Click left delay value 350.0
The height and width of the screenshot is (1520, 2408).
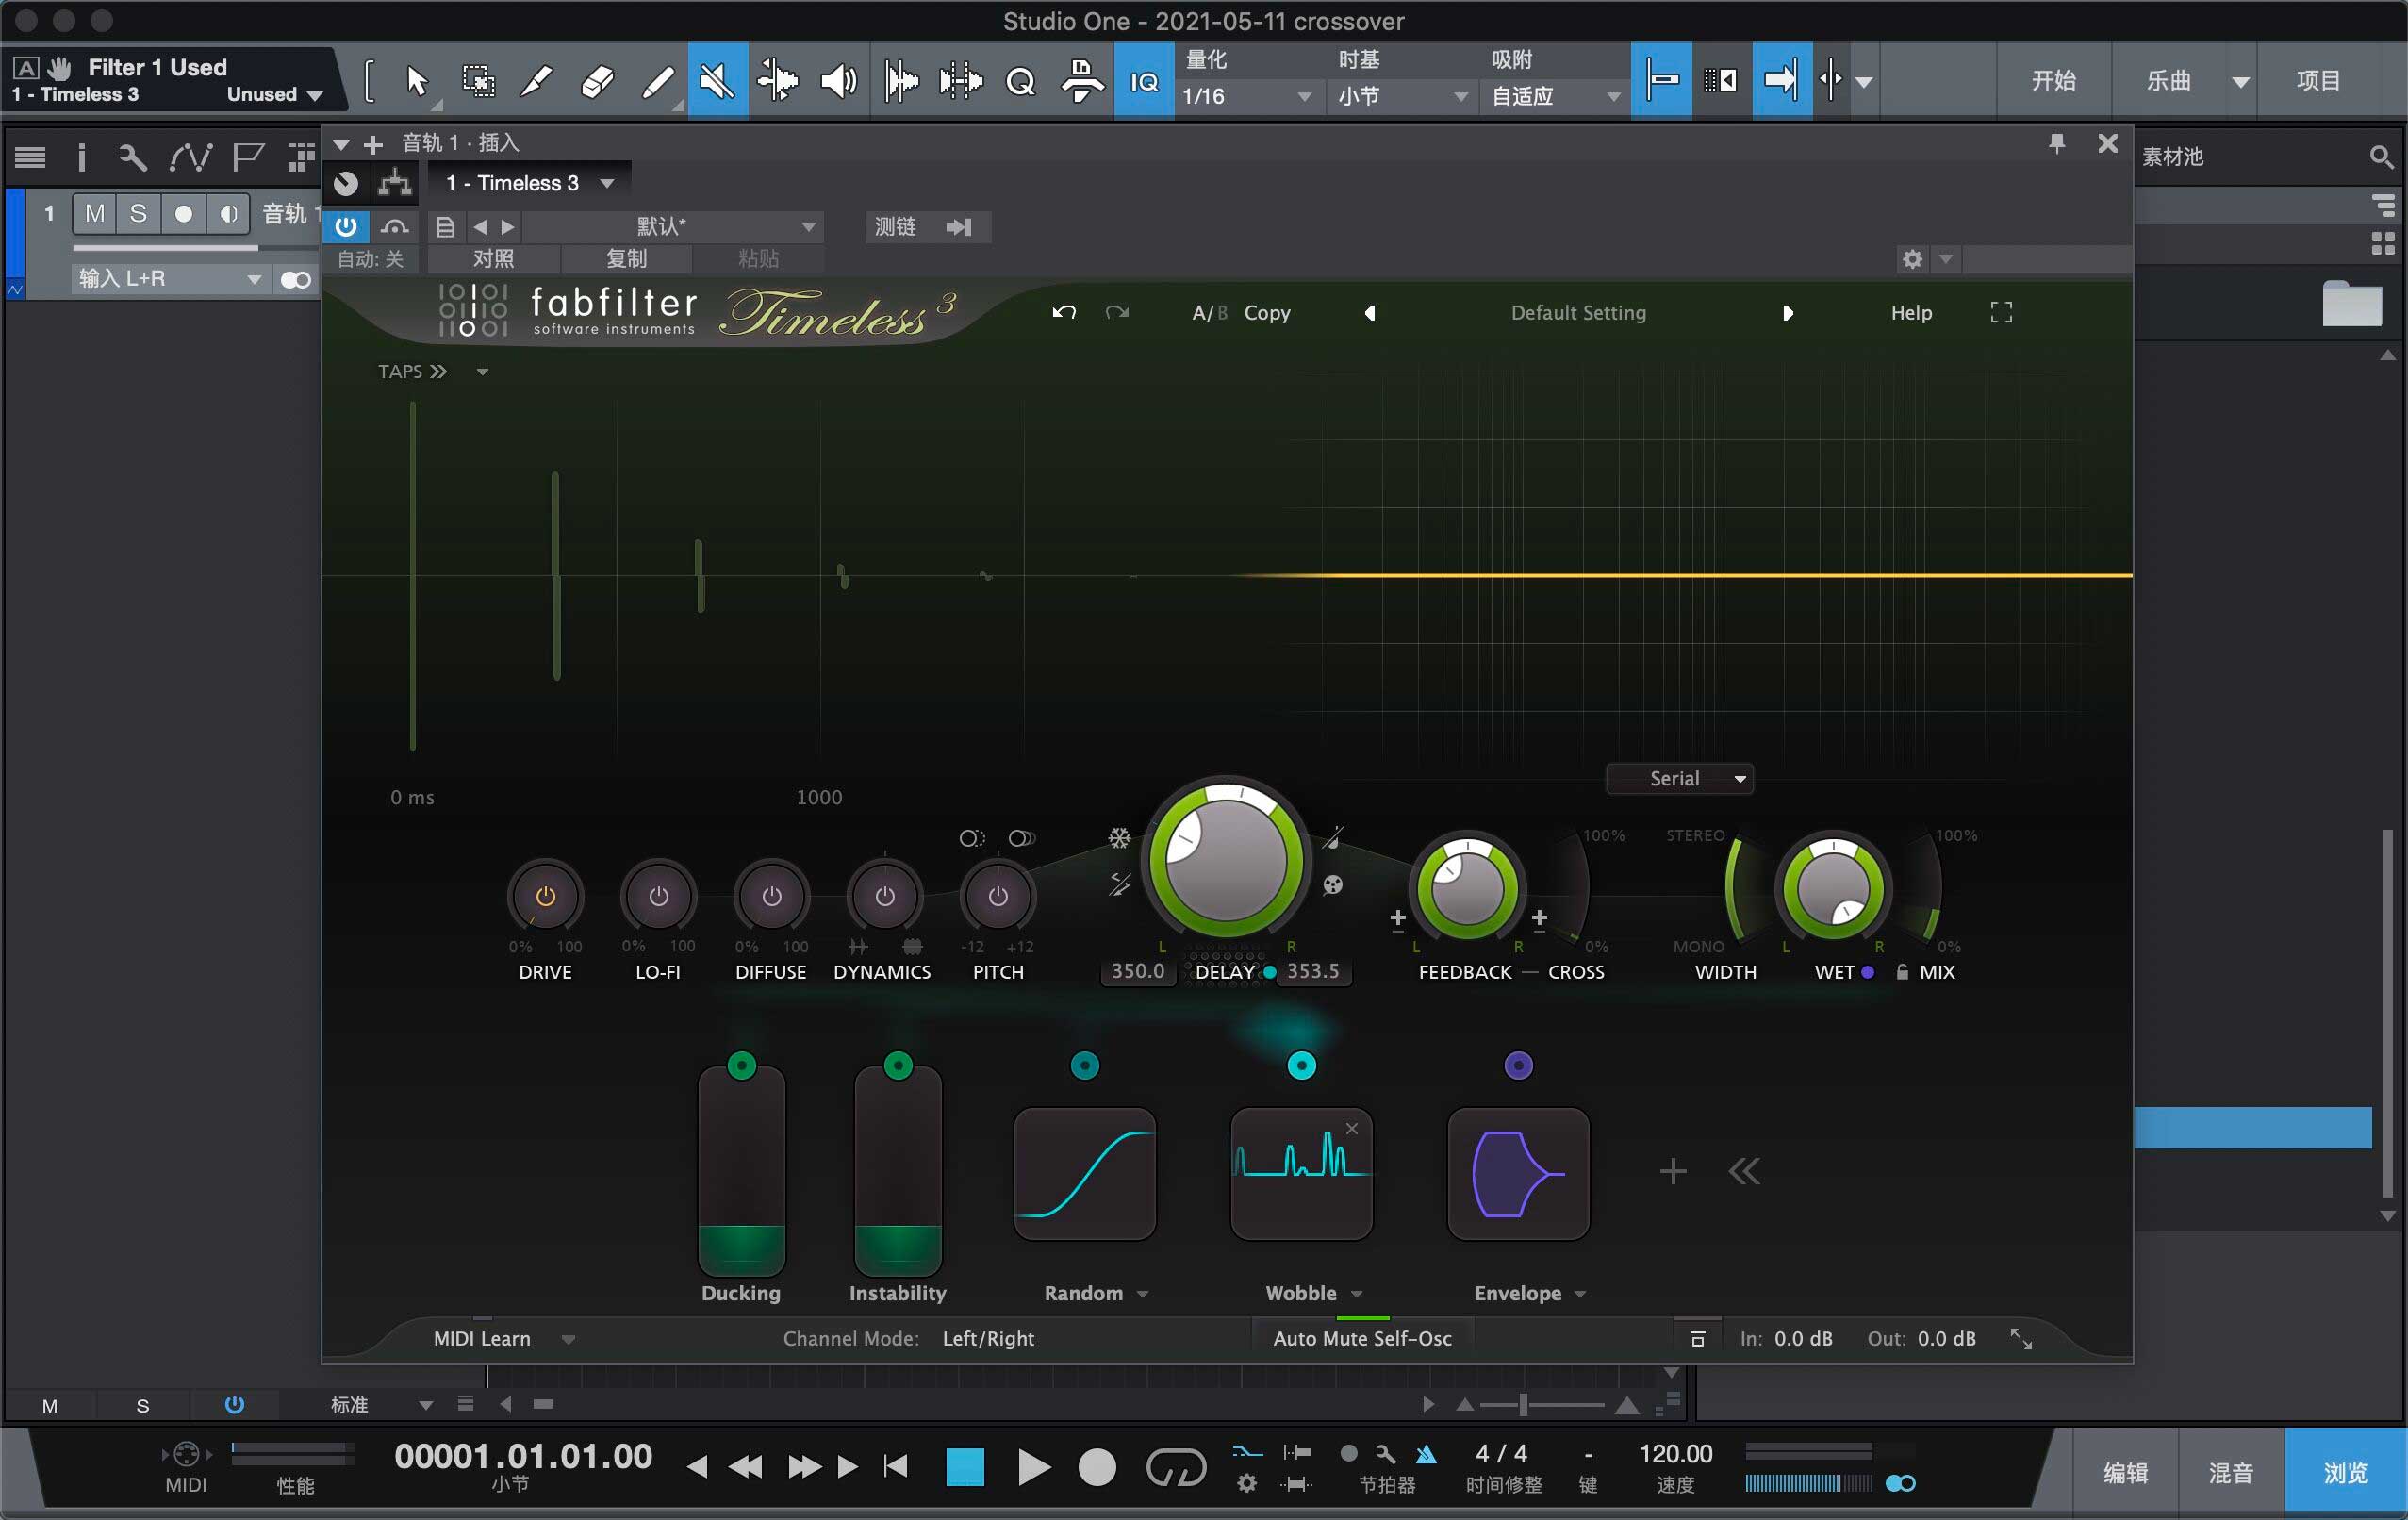1138,971
